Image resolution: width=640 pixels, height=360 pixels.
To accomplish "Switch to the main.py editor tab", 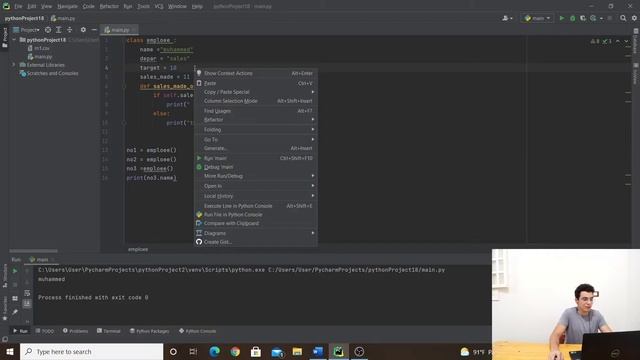I will (x=119, y=30).
